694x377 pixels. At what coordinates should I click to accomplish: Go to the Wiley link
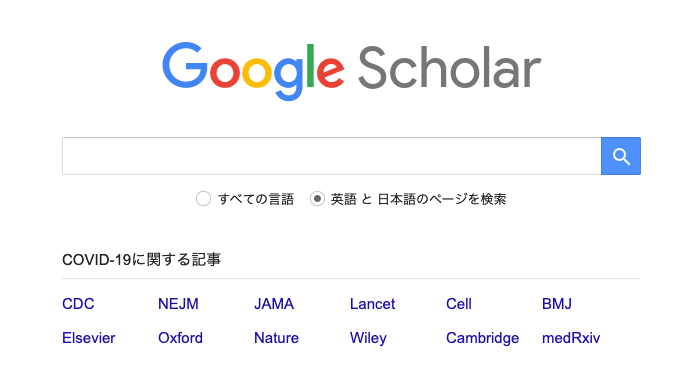368,338
